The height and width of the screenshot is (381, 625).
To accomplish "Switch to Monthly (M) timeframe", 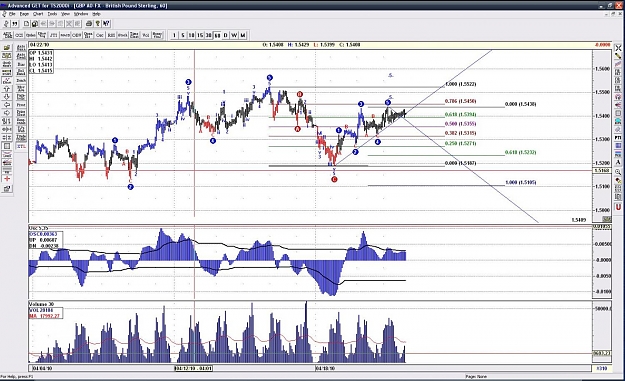I will click(243, 35).
